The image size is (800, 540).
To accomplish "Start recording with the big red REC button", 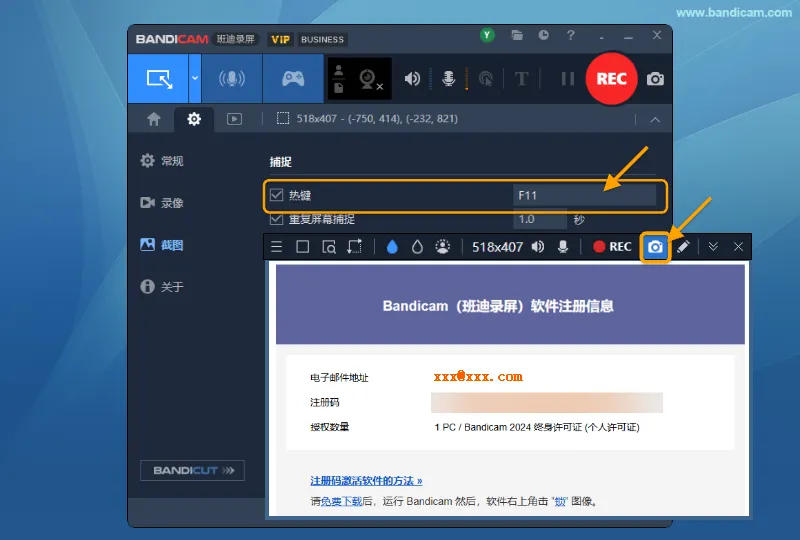I will (x=611, y=79).
